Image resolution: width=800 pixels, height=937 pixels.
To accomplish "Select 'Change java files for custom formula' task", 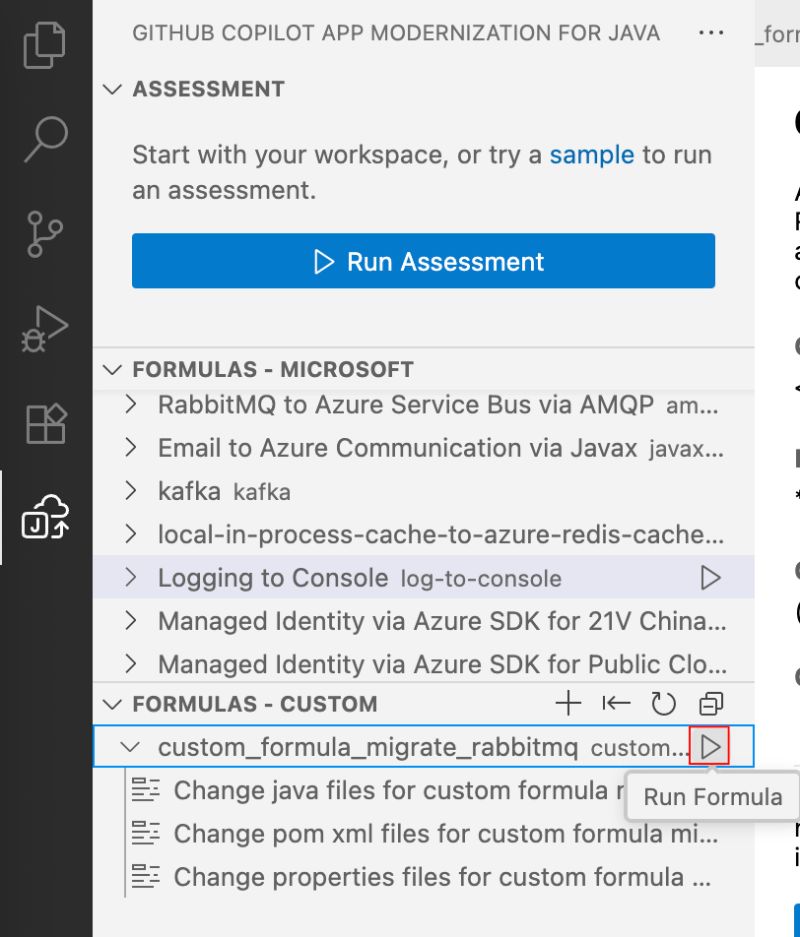I will (379, 790).
